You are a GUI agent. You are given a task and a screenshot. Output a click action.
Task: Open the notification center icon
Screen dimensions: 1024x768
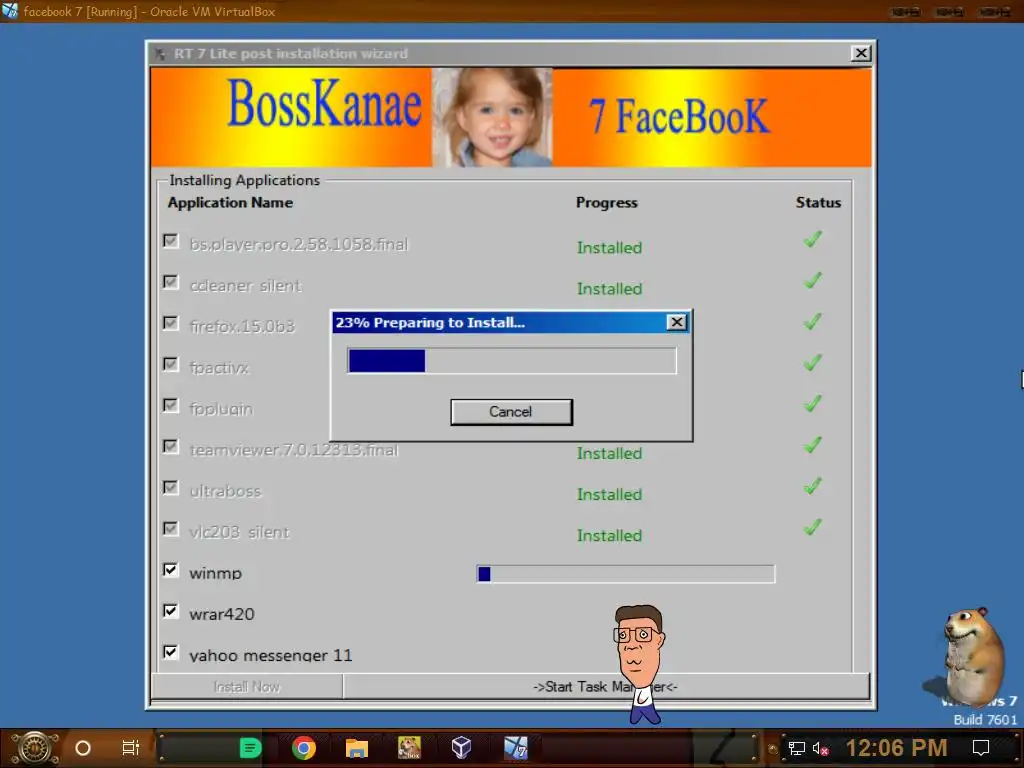click(x=981, y=748)
